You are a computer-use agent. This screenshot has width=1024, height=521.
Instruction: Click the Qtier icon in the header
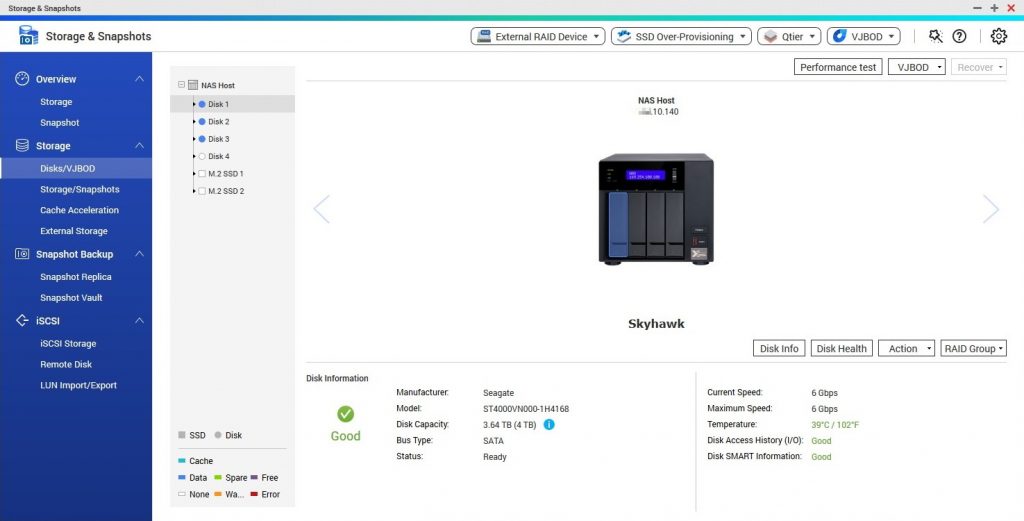[771, 37]
